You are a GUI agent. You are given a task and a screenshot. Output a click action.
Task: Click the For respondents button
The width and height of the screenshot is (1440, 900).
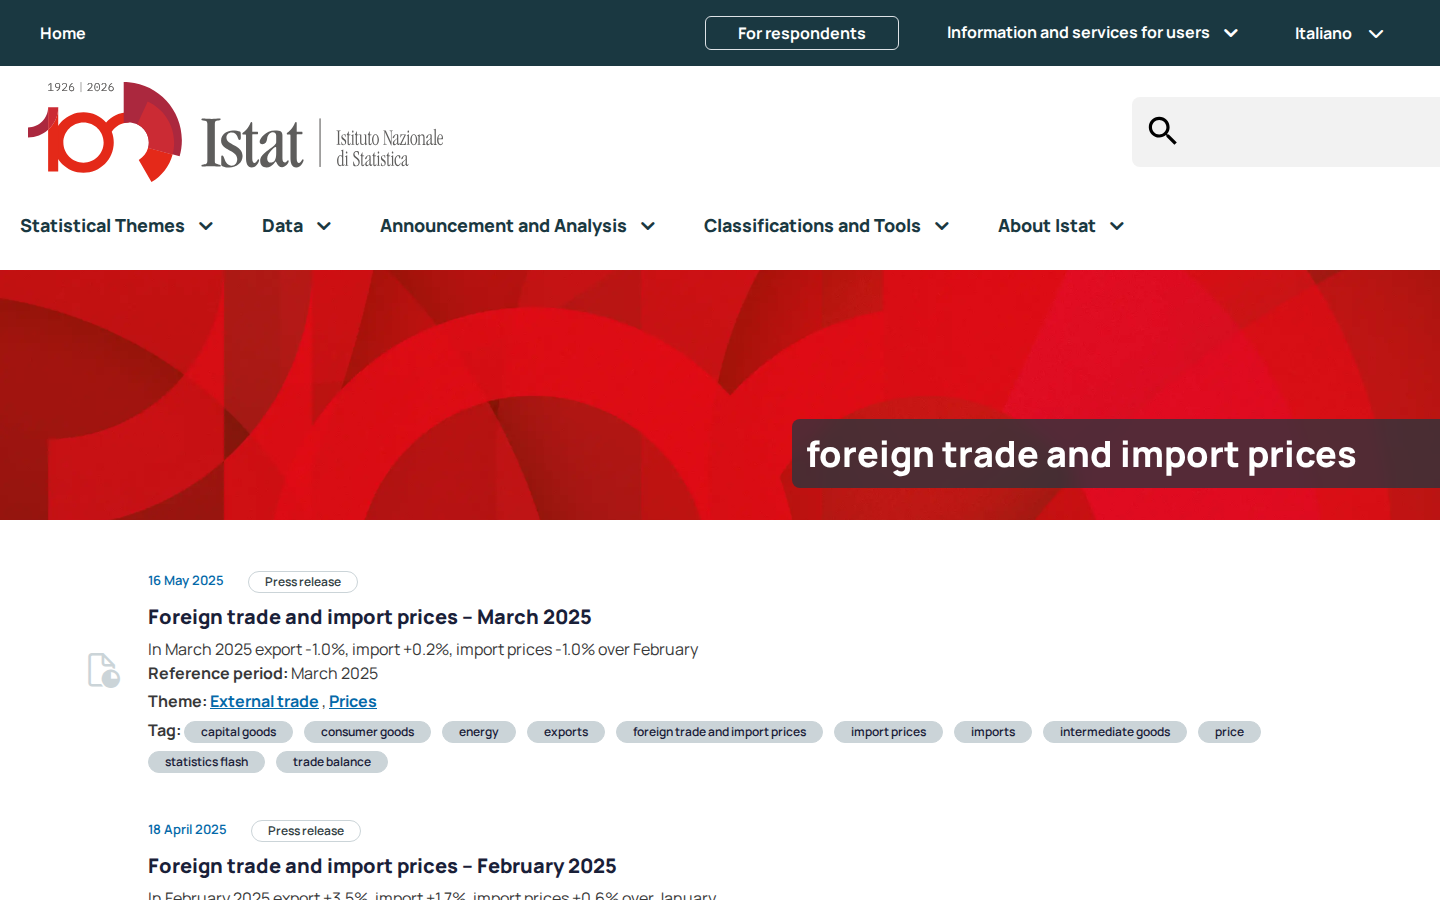802,33
